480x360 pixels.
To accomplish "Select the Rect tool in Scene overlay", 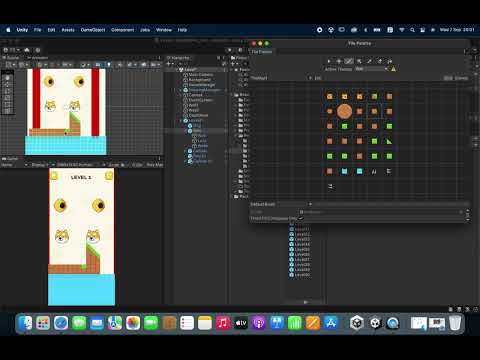I will coord(7,104).
